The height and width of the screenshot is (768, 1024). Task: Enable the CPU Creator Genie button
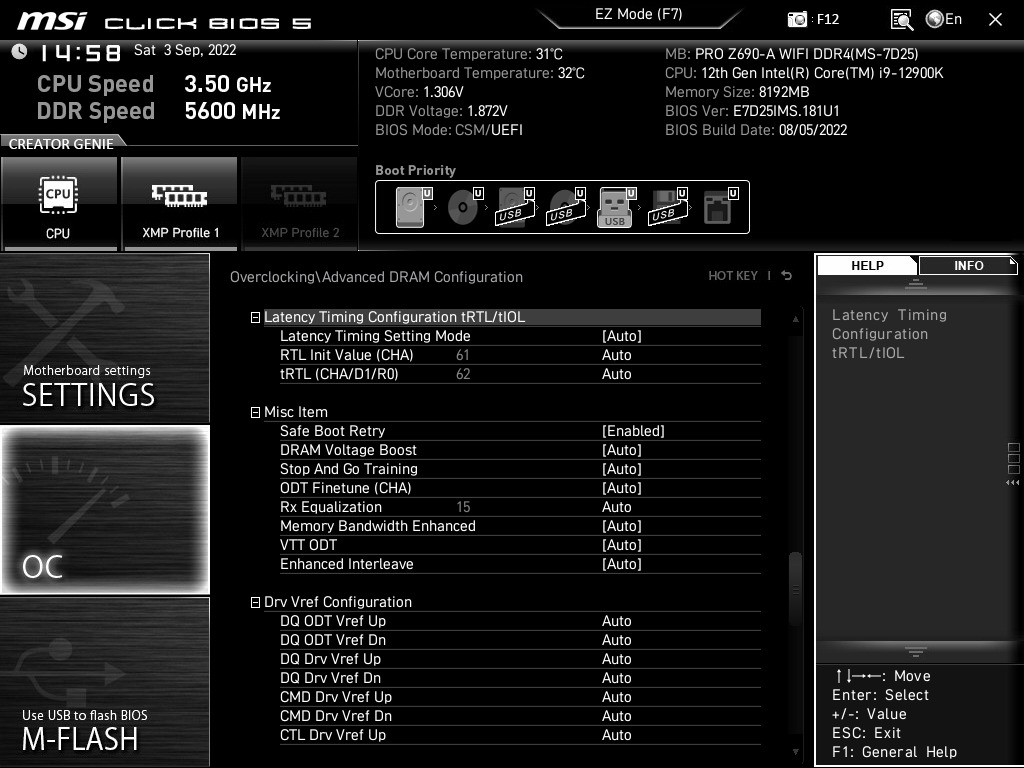tap(59, 203)
